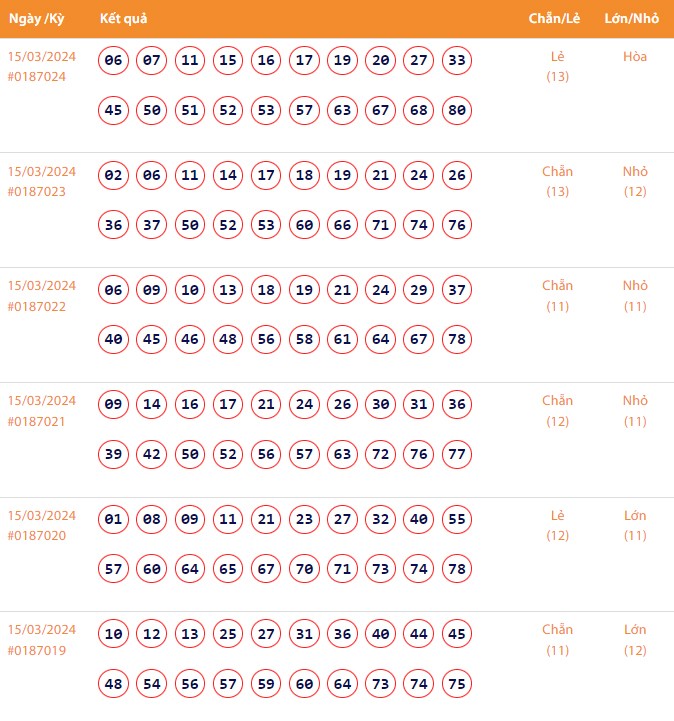Click "Lẻ (12)" result of draw #0187020

(557, 525)
